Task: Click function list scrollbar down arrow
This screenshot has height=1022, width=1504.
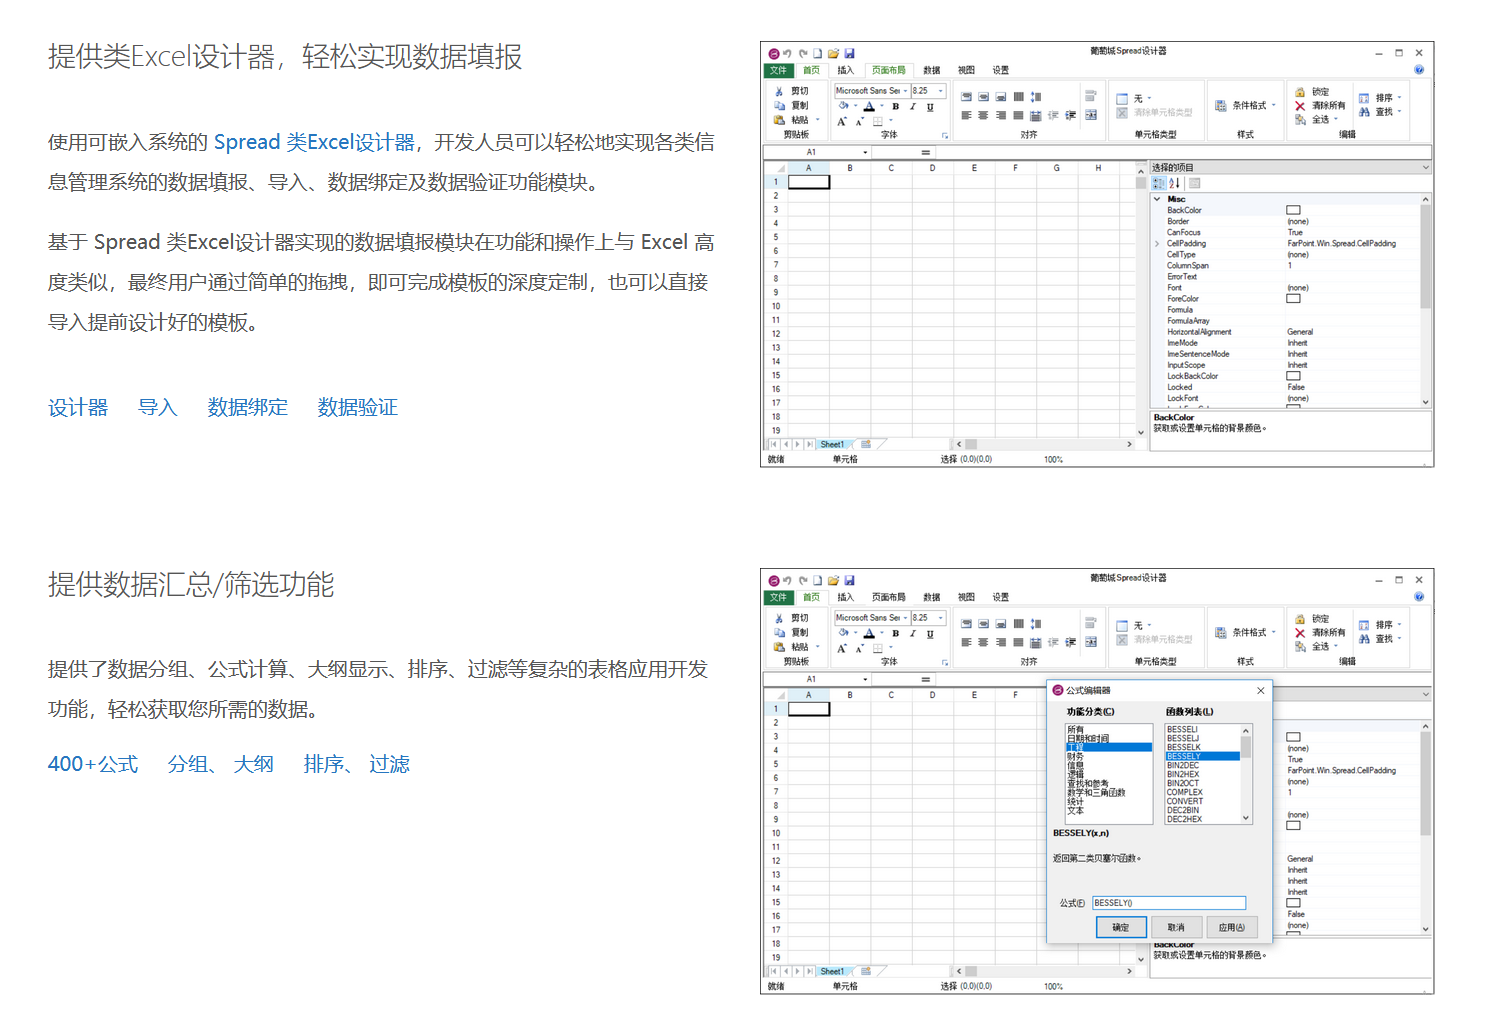Action: coord(1246,818)
